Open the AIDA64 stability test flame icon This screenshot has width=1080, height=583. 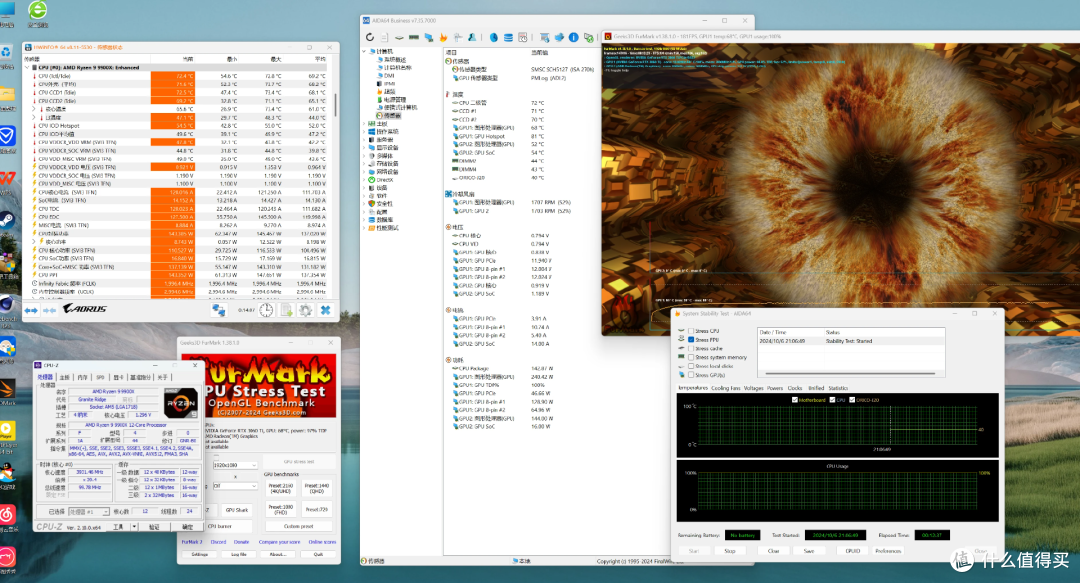pos(443,37)
